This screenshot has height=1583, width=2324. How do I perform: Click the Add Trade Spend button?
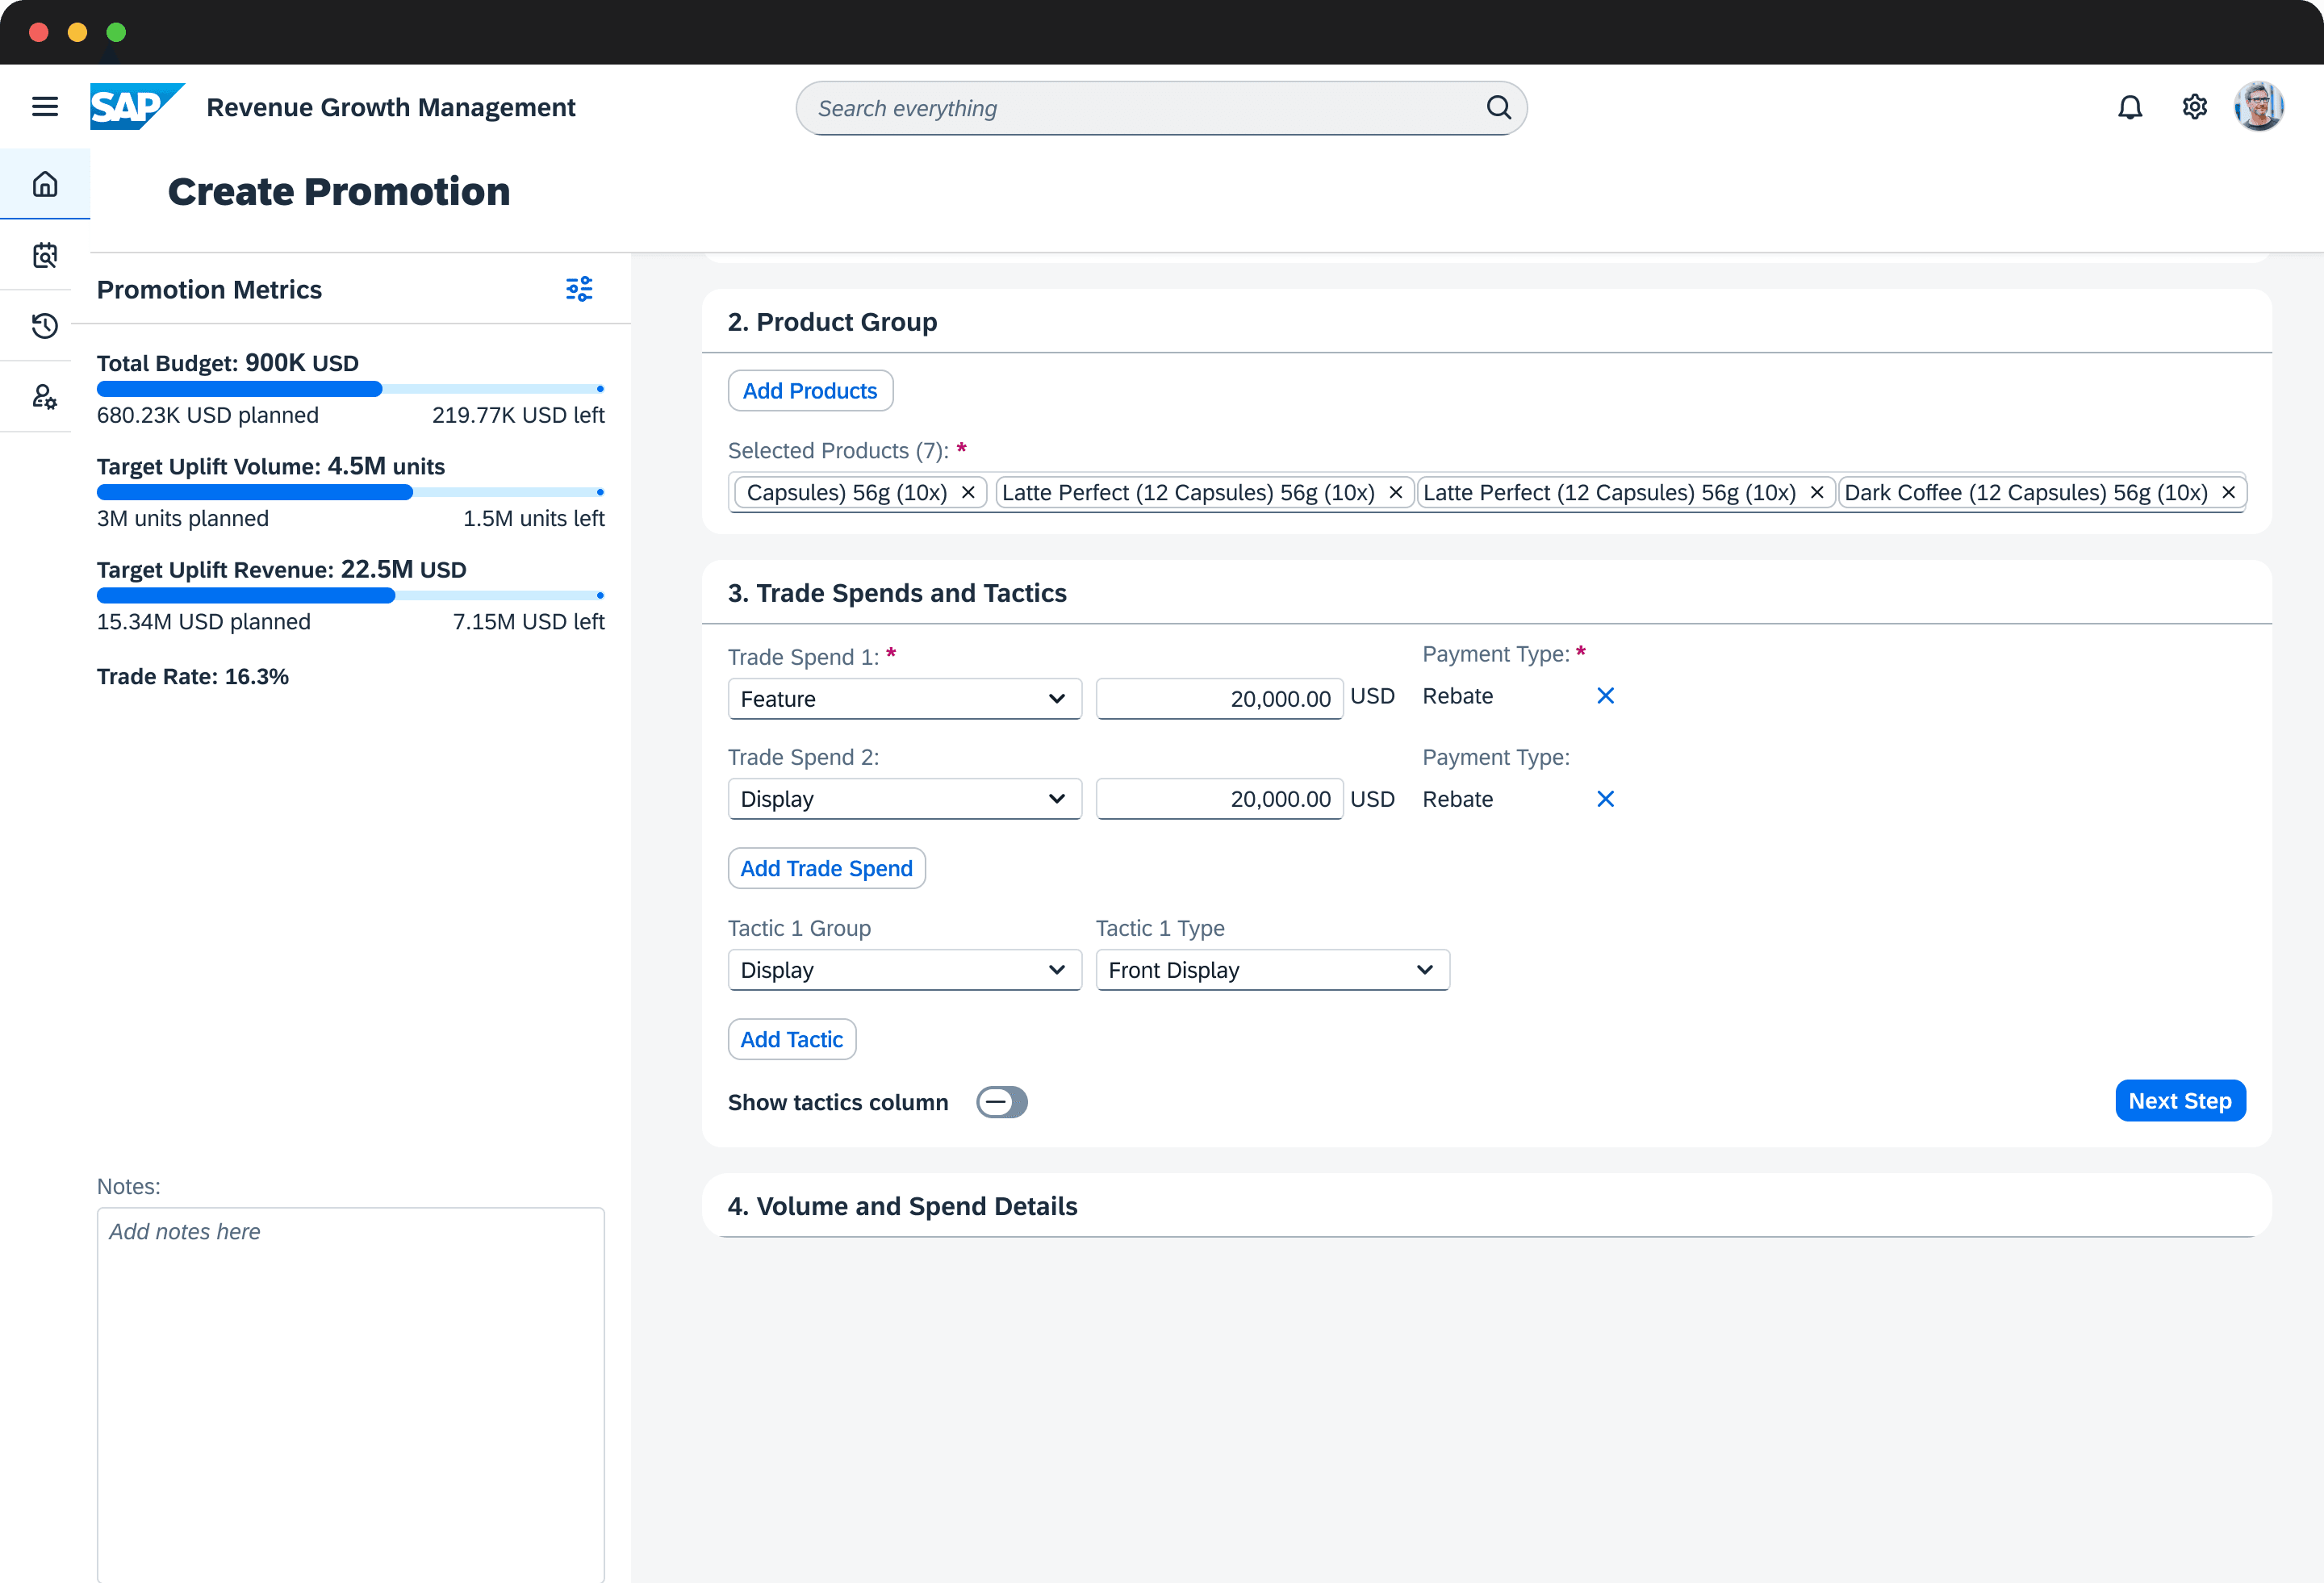[x=826, y=868]
